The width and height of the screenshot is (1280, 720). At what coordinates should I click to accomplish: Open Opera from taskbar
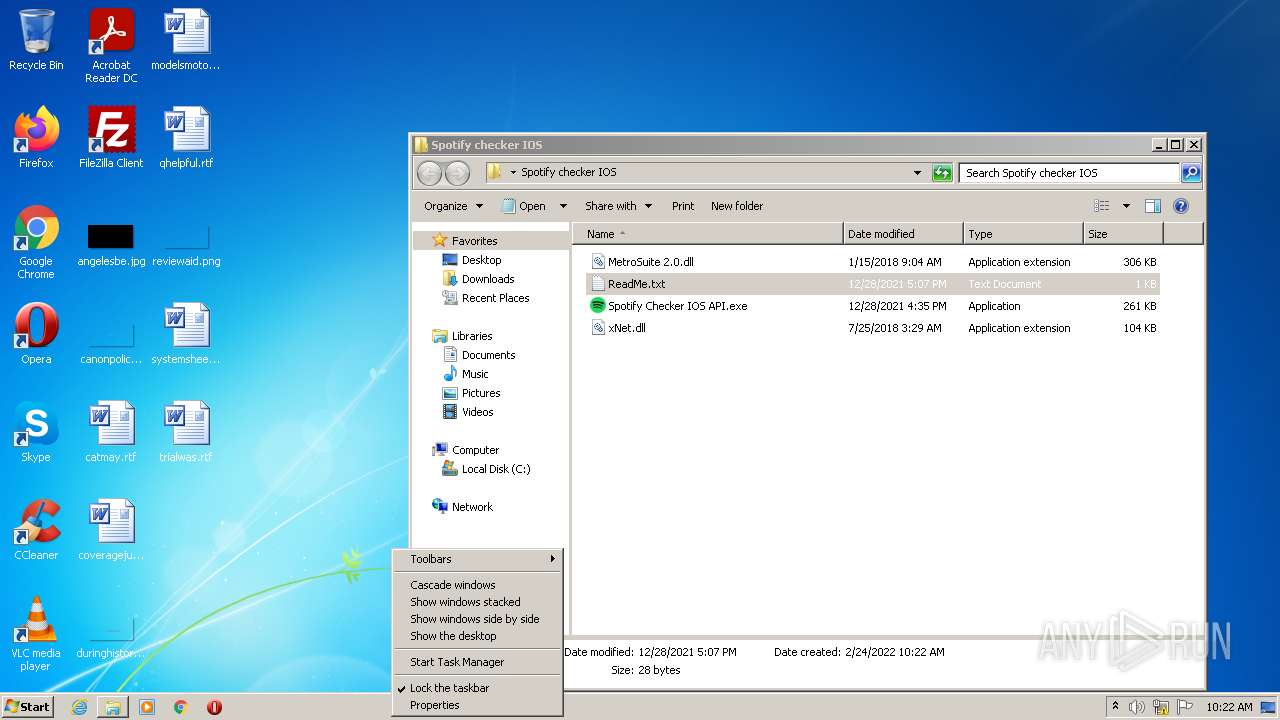214,707
